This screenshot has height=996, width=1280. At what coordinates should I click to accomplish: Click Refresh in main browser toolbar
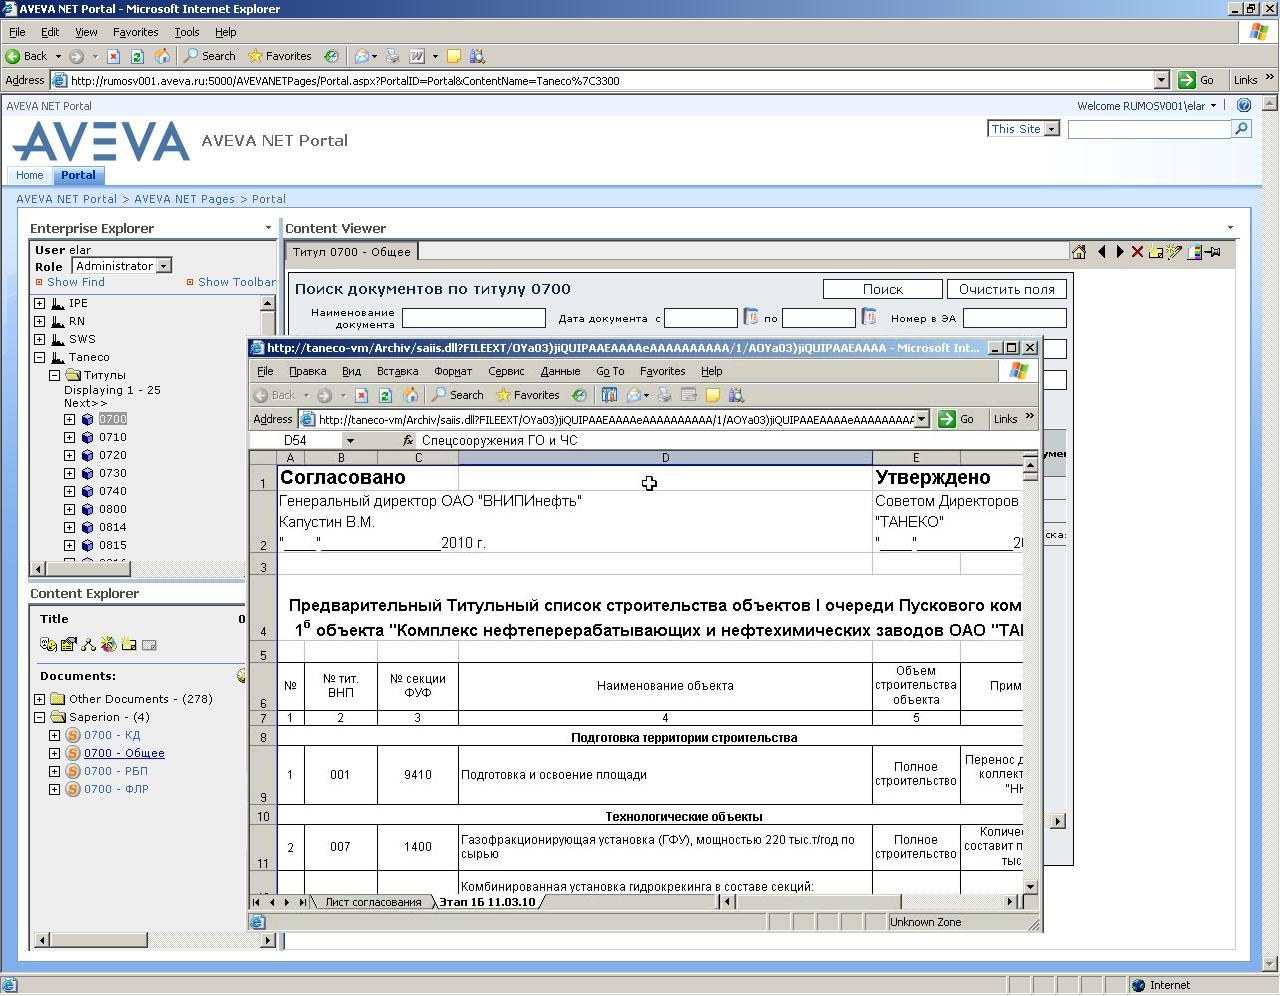138,56
